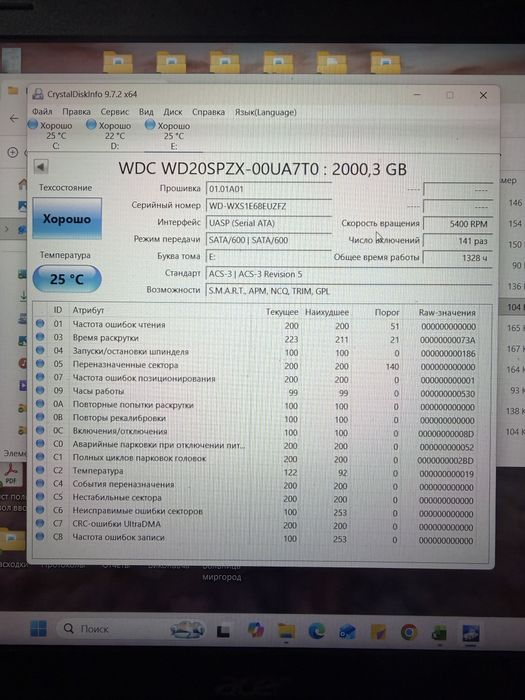This screenshot has height=700, width=525.
Task: Click CrystalDiskInfo icon in the taskbar
Action: [x=471, y=633]
